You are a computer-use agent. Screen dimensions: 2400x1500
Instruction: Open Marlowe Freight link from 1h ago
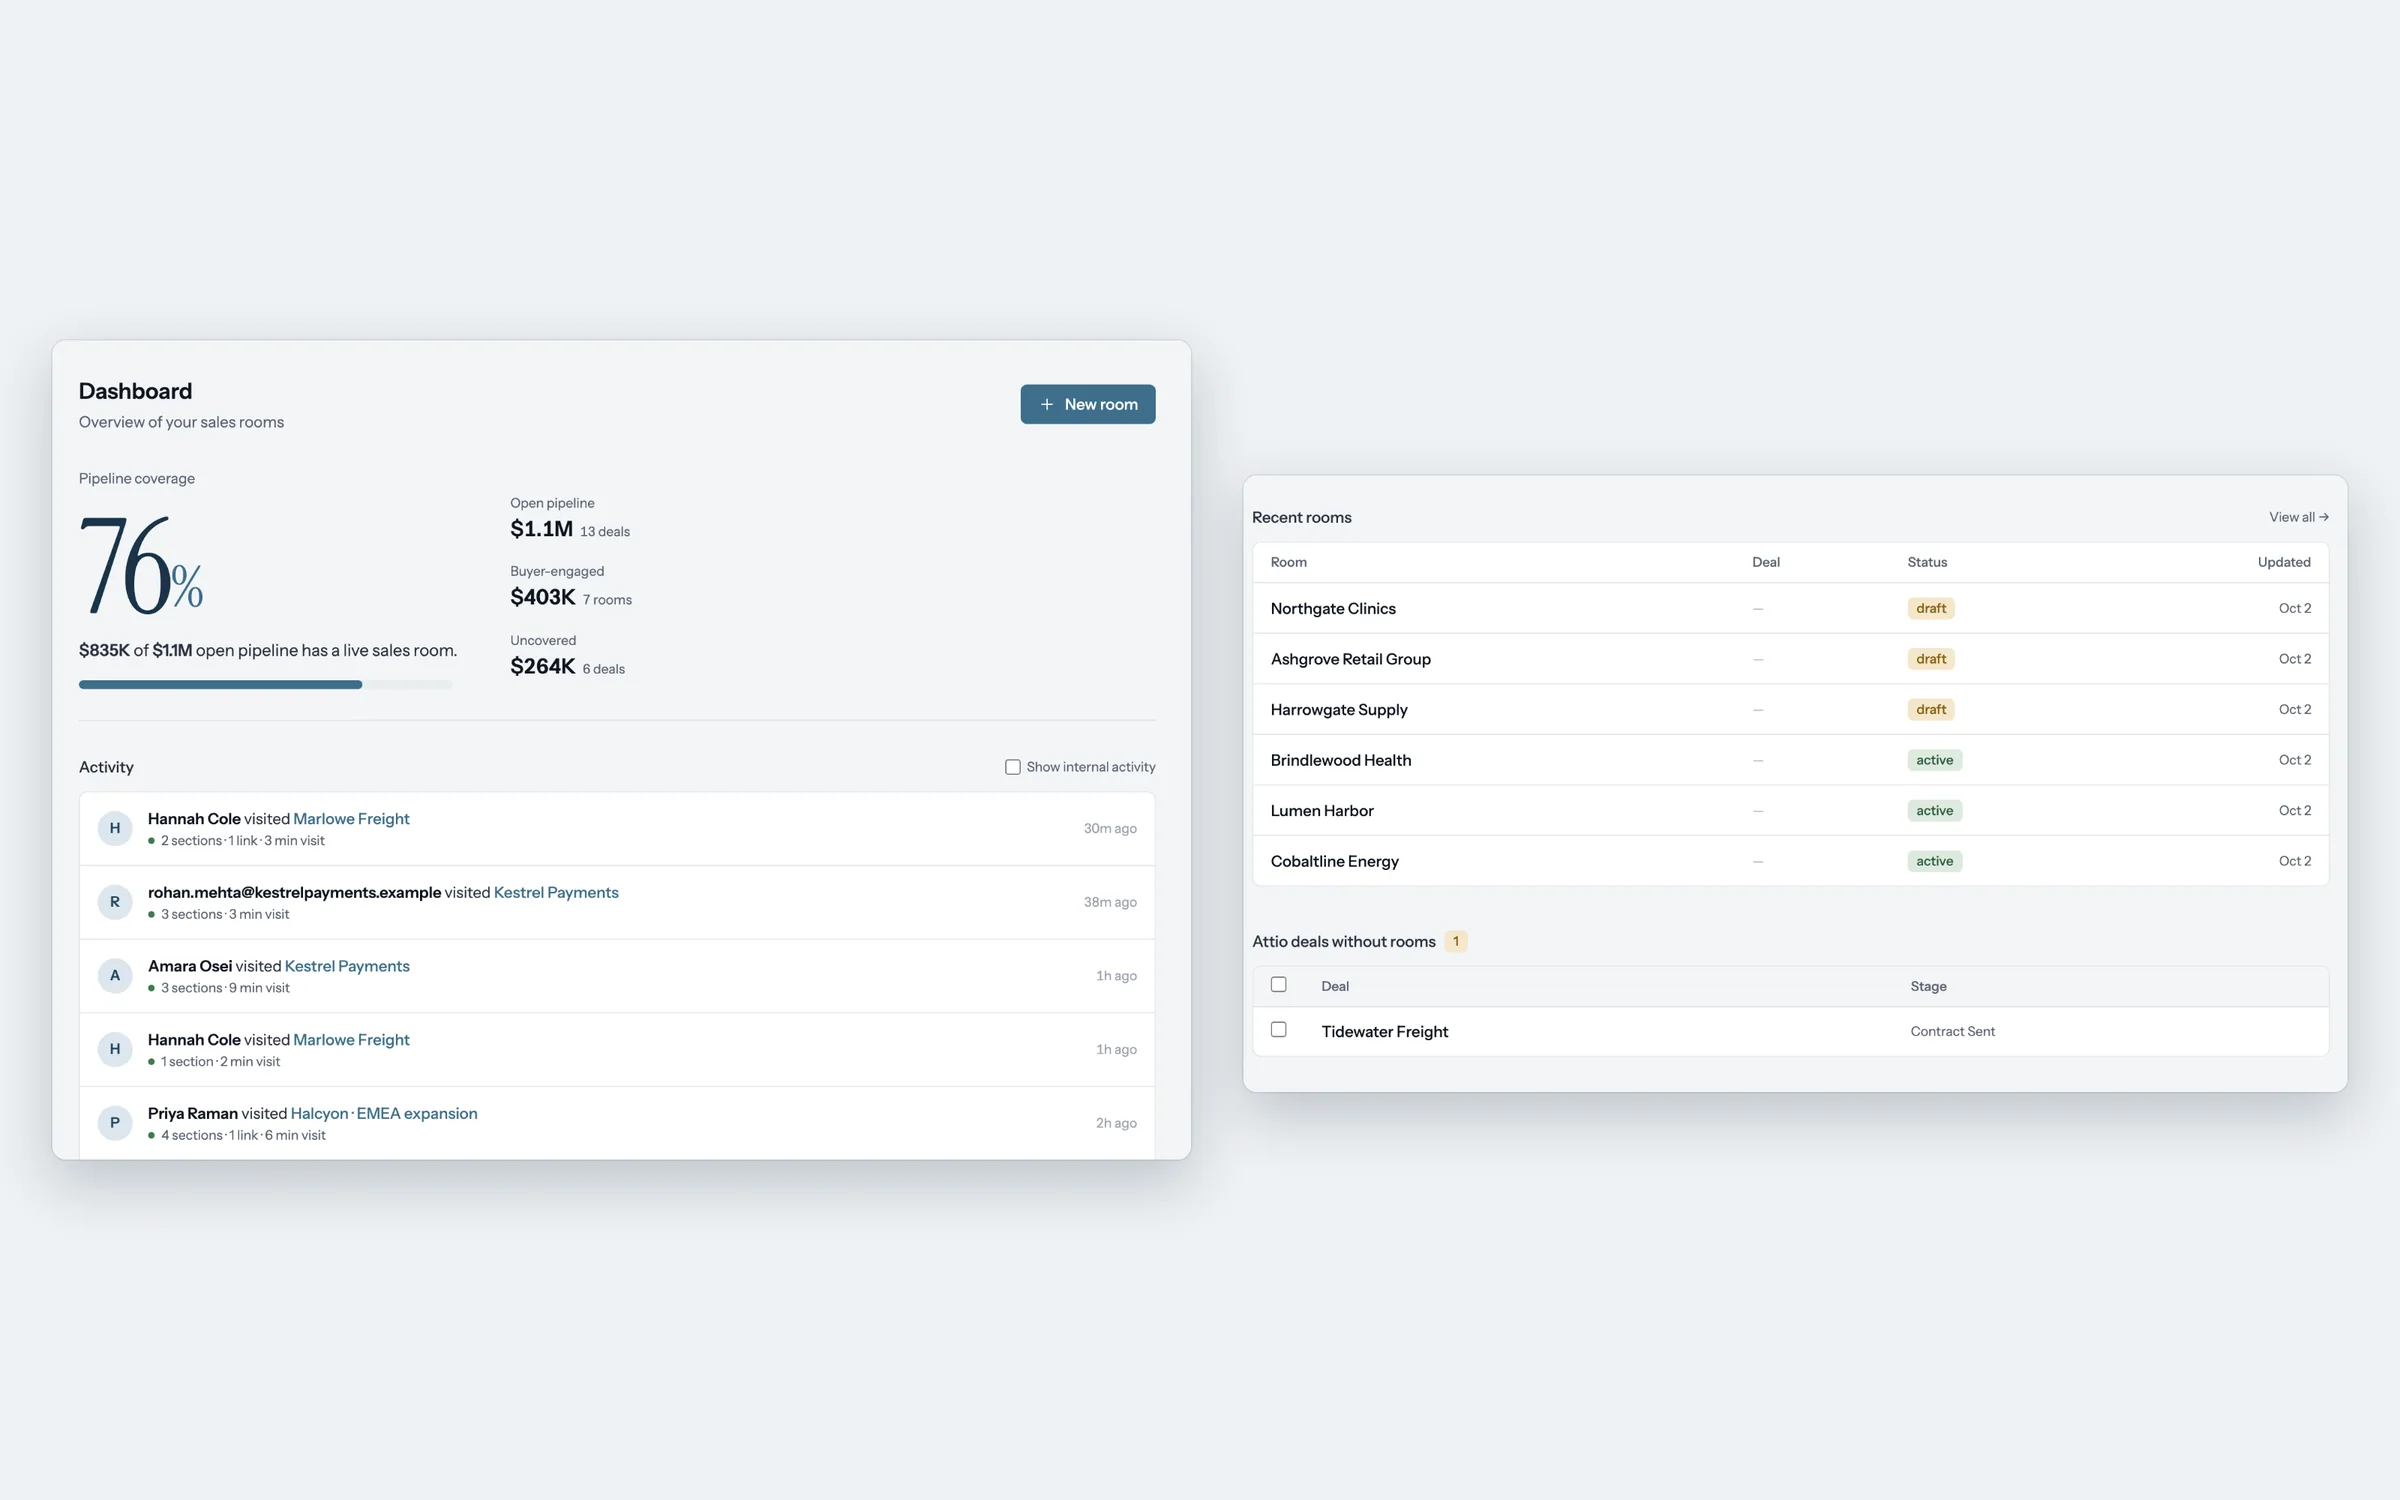click(x=351, y=1040)
